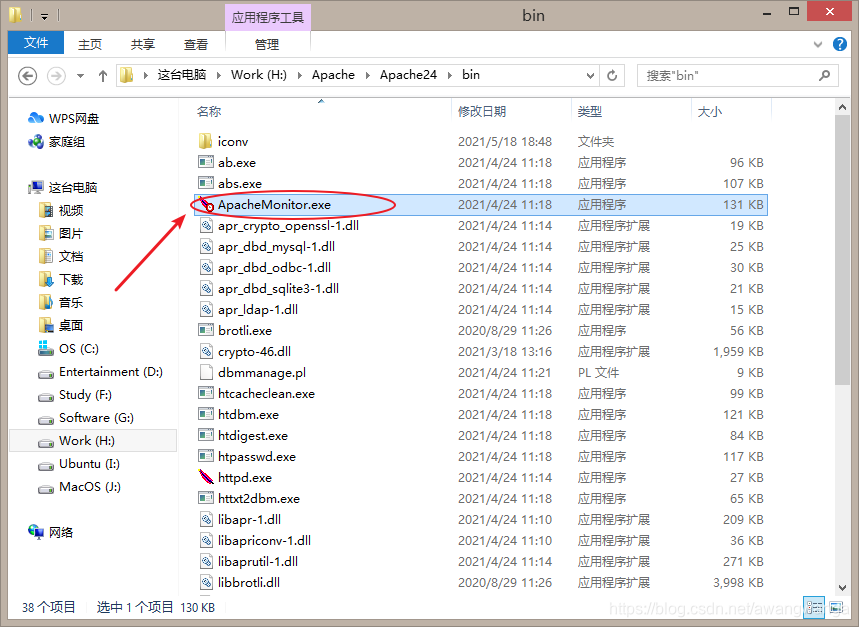Click the OS (C:) drive icon
Viewport: 859px width, 627px height.
click(46, 348)
